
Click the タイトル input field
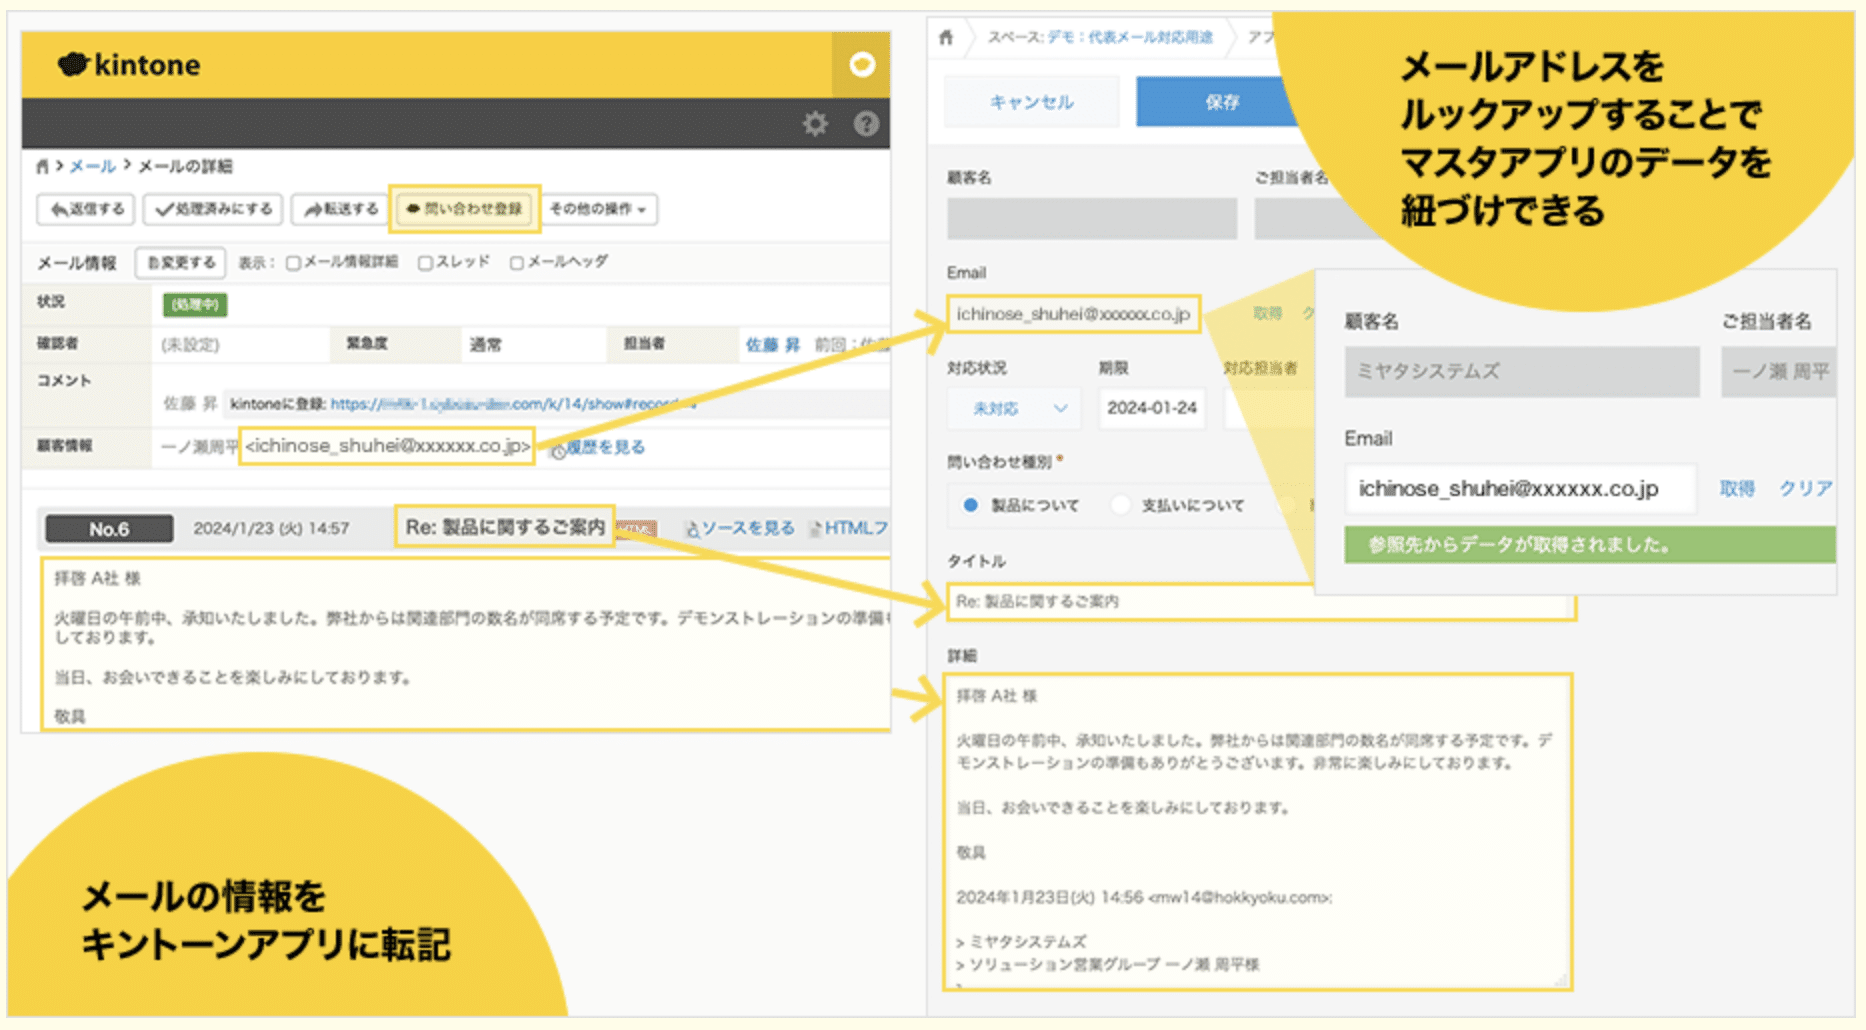pos(1260,602)
